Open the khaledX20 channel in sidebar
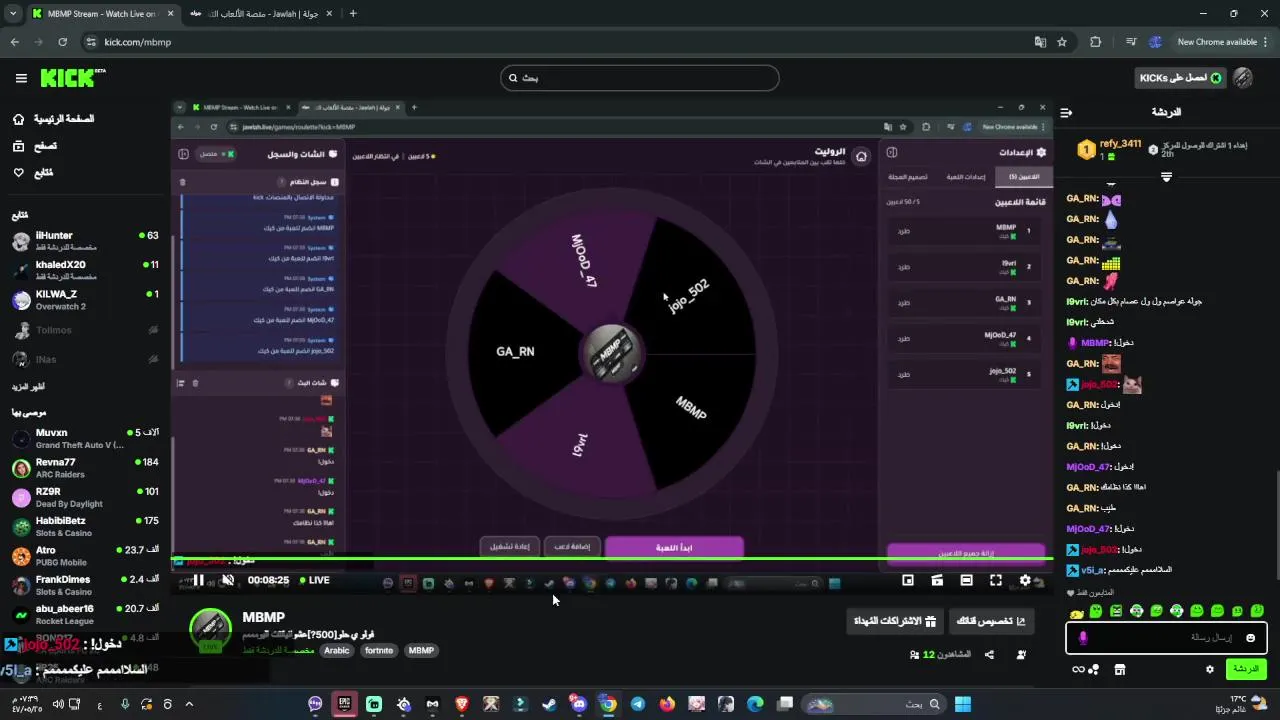This screenshot has height=720, width=1280. [84, 270]
